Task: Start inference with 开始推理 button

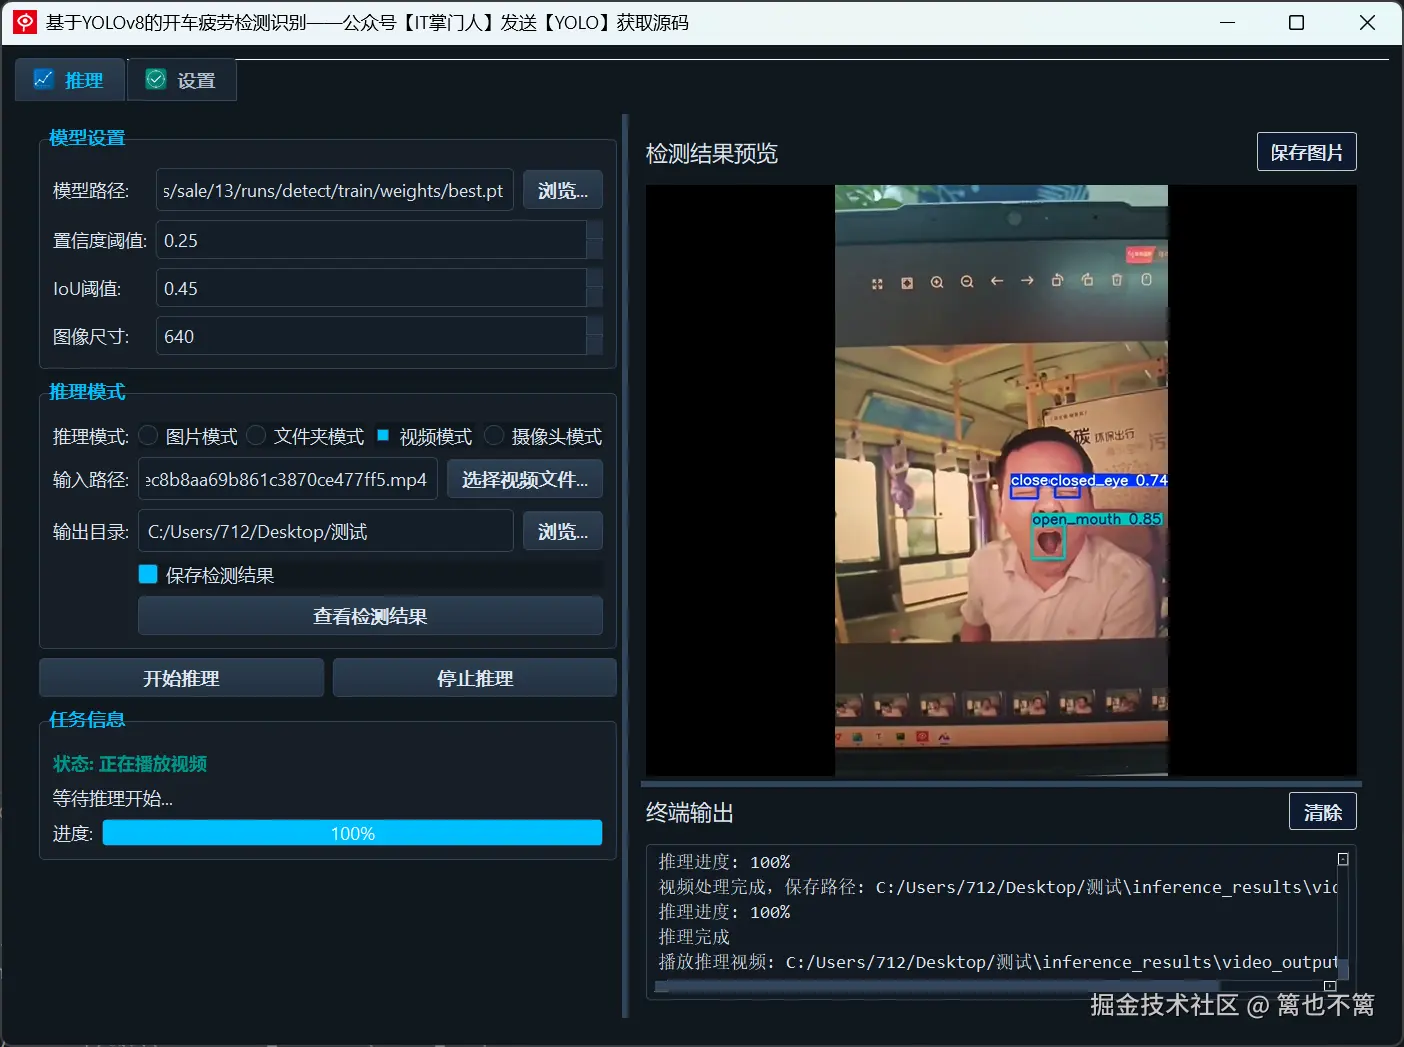Action: [181, 678]
